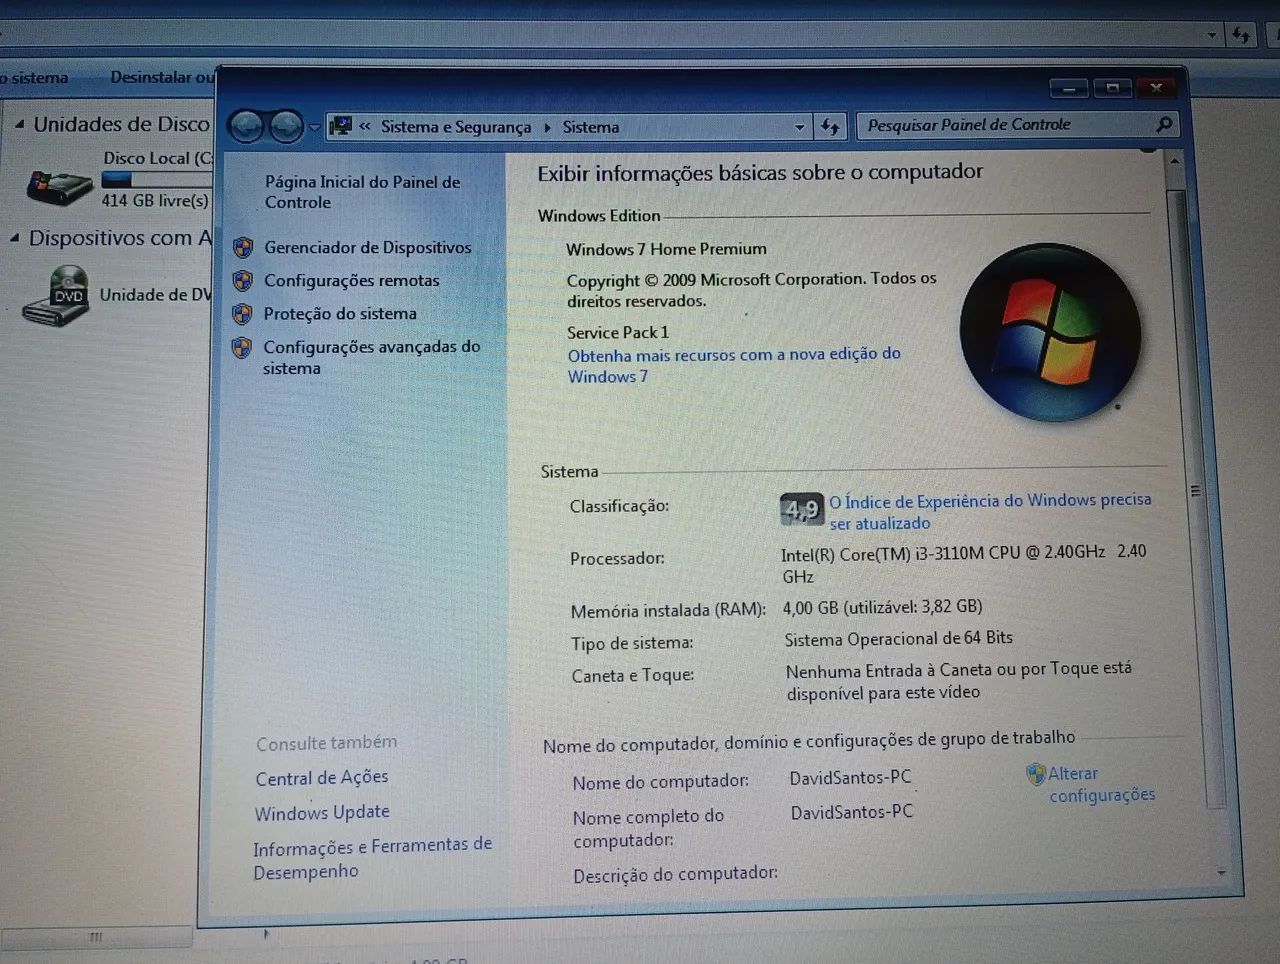Screen dimensions: 1280x964
Task: Click the 4,00 GB (utilizável: 3,82 GB) value
Action: tap(882, 607)
